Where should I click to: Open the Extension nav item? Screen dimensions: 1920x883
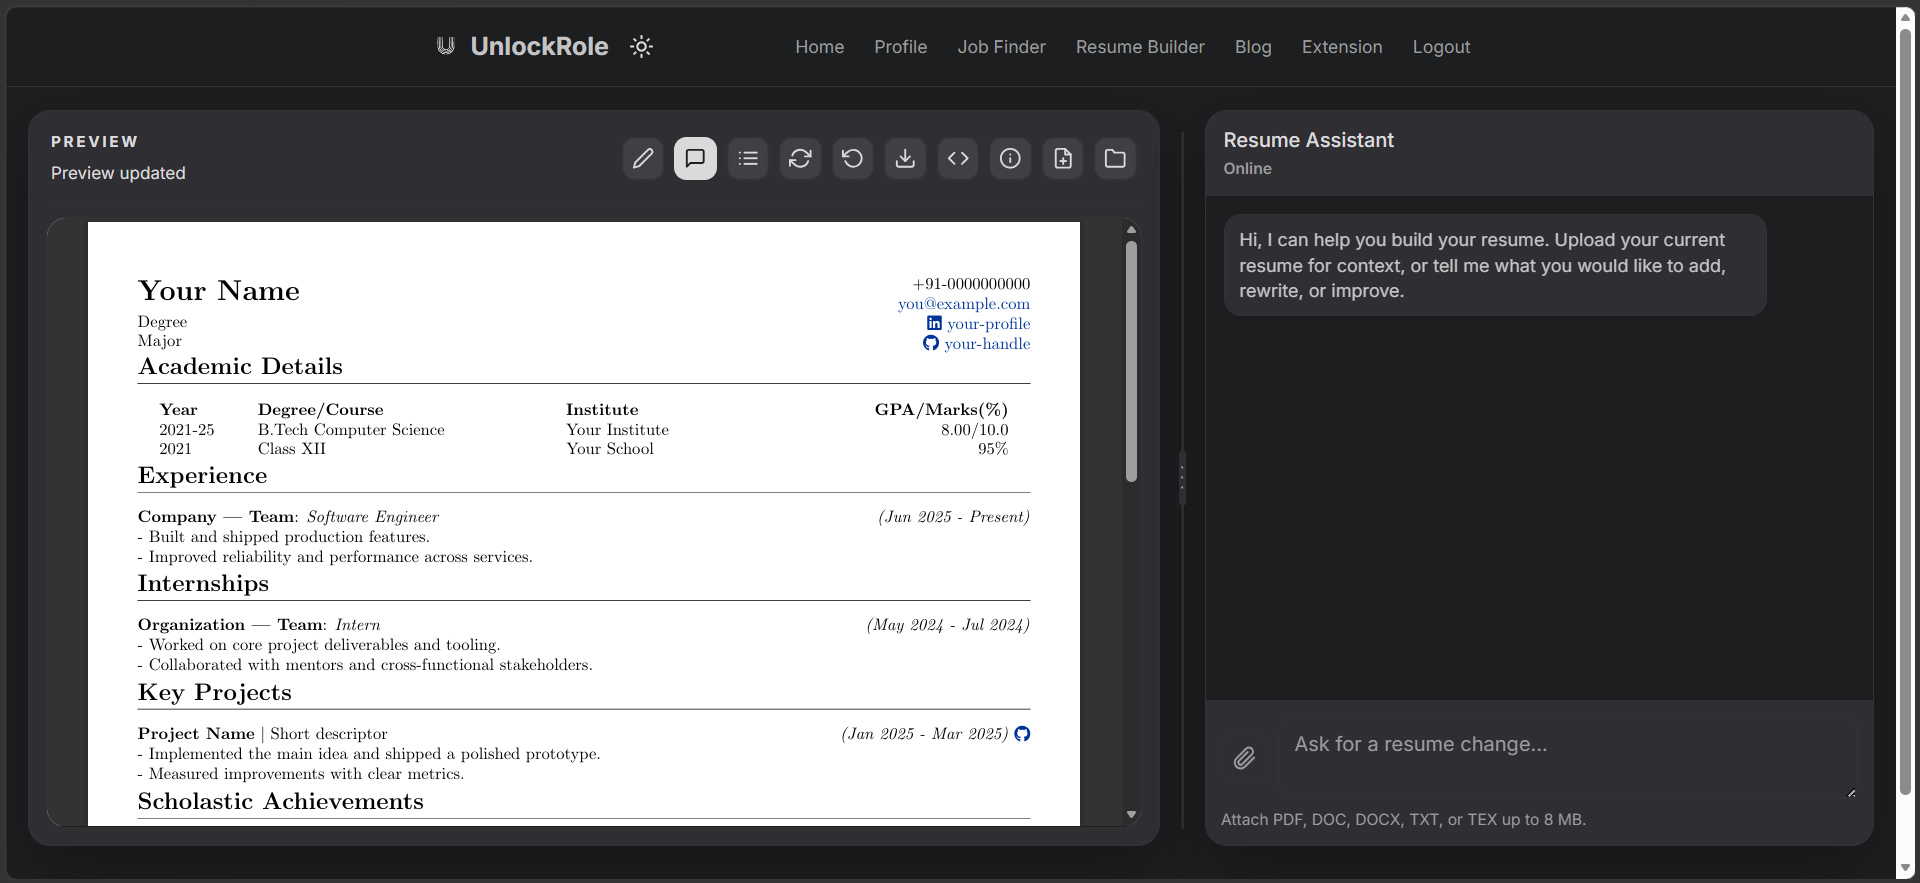(x=1342, y=47)
